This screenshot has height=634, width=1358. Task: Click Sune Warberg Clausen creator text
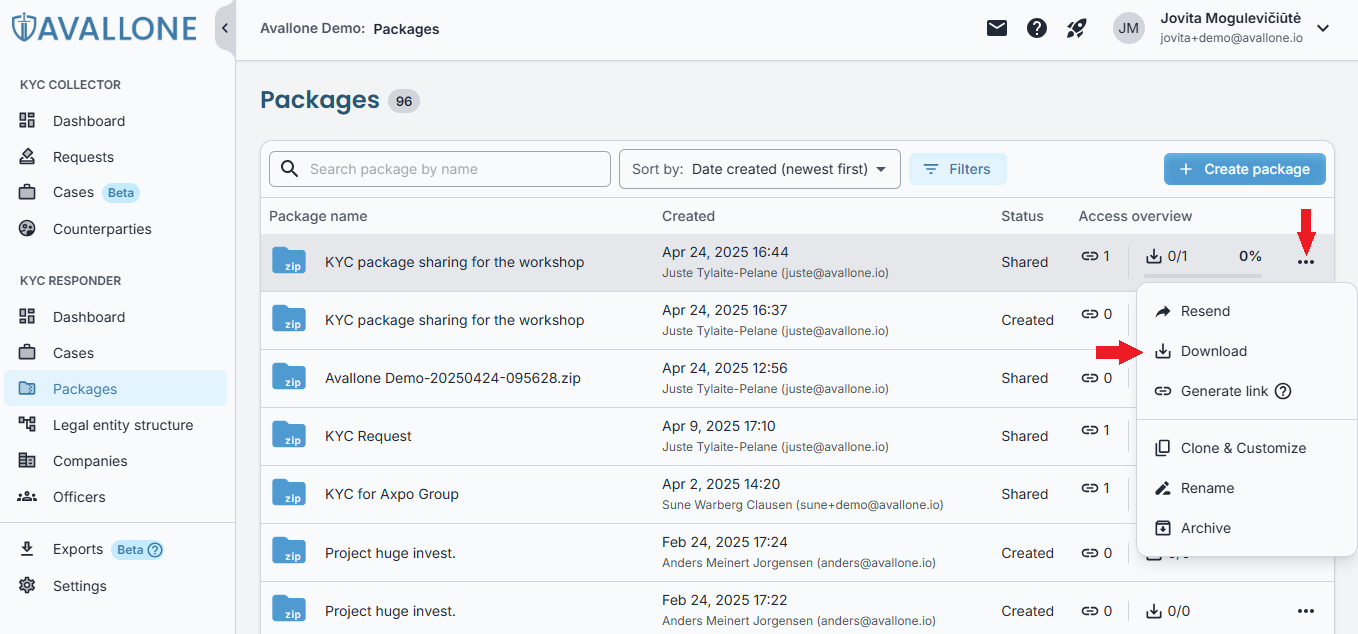point(803,505)
